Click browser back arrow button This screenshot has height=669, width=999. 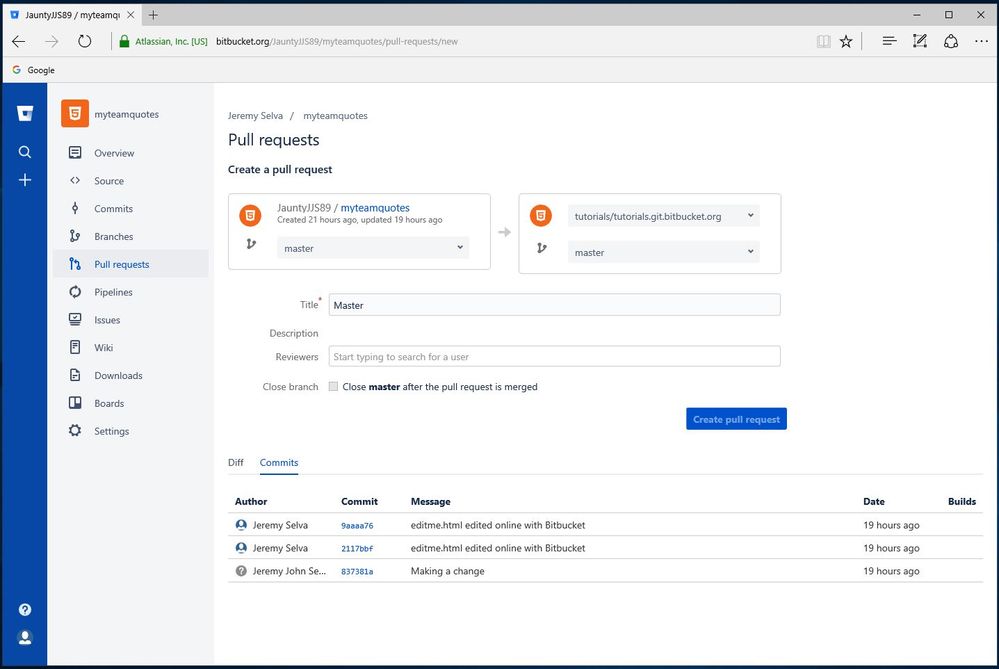coord(18,41)
